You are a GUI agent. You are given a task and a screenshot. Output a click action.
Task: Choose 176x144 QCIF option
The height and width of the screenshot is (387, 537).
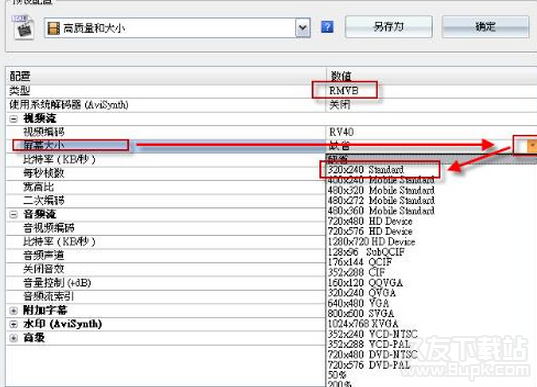360,262
